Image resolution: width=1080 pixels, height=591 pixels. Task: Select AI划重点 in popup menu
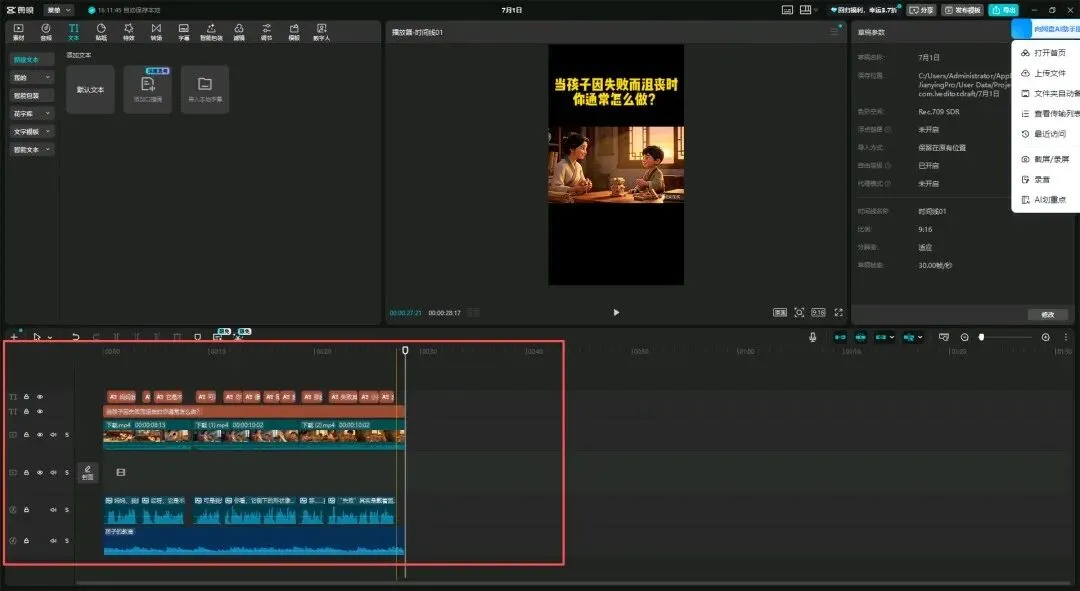point(1049,200)
